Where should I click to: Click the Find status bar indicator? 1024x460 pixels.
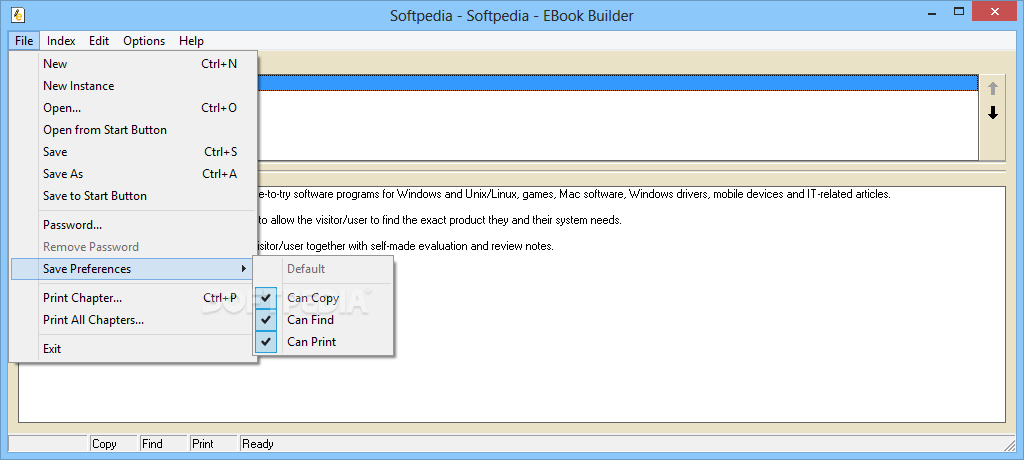click(163, 444)
